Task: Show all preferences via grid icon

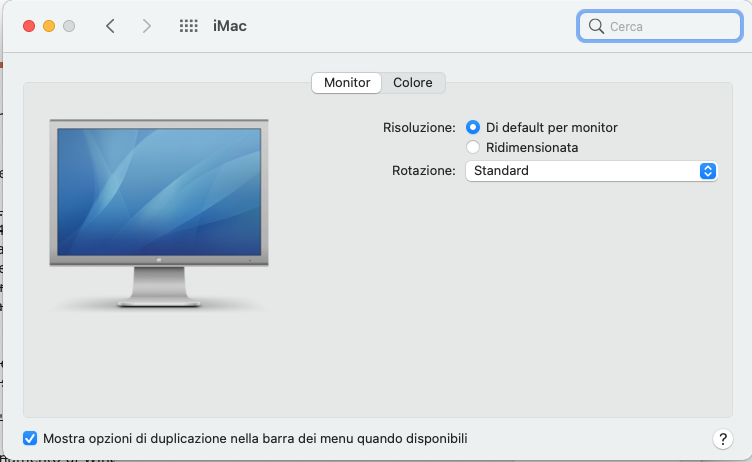Action: 188,26
